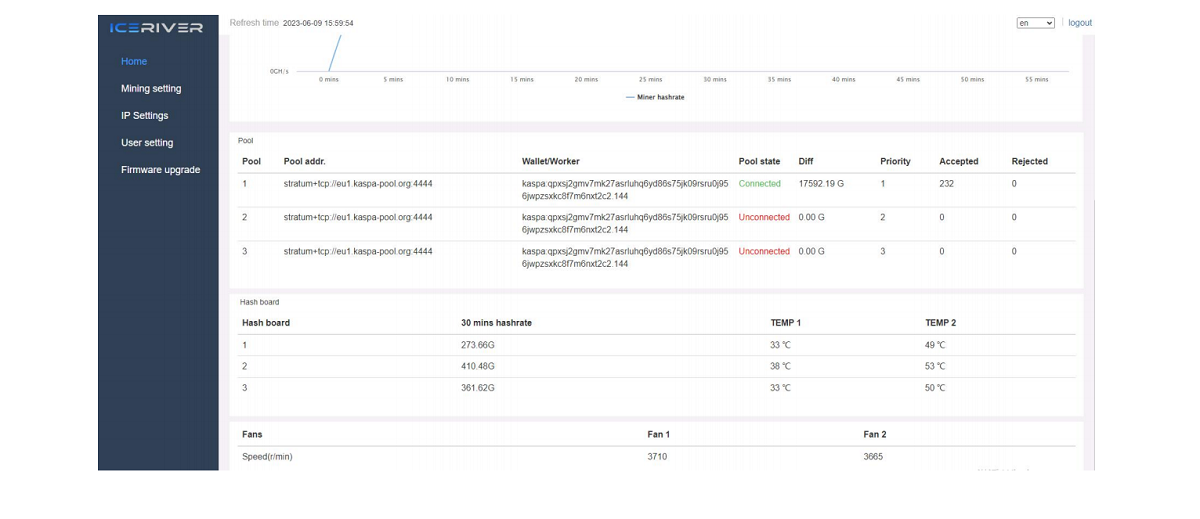
Task: Select pool 1 stratum address
Action: click(357, 184)
